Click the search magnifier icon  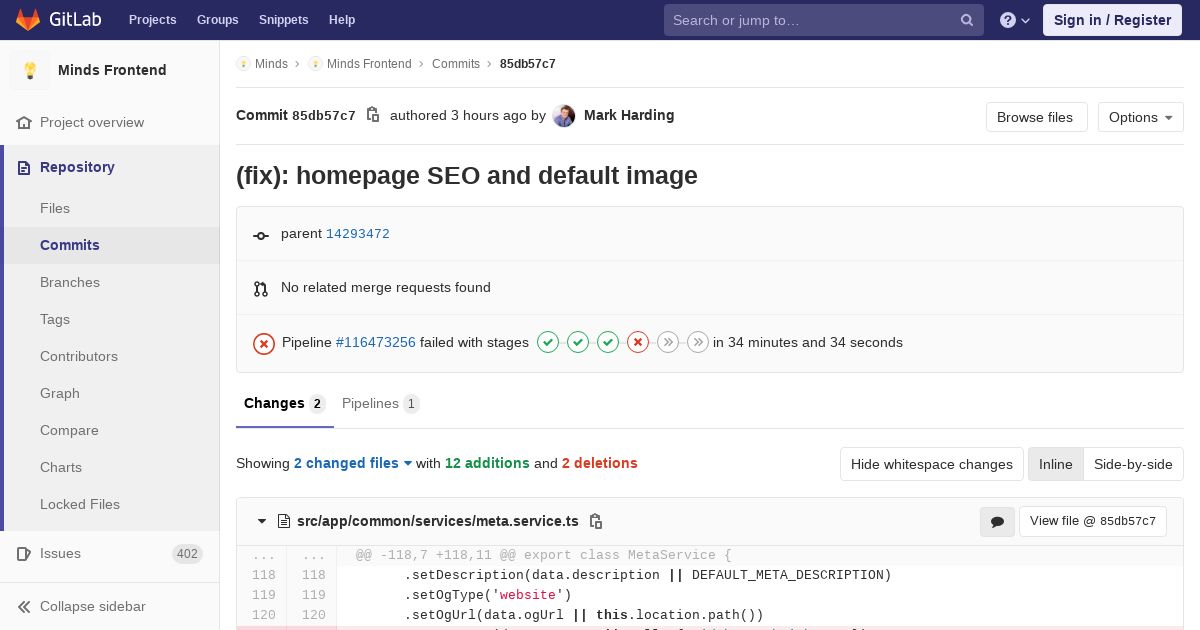click(967, 20)
